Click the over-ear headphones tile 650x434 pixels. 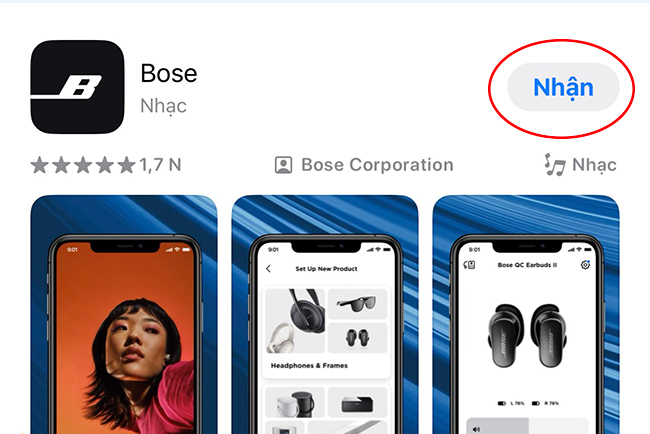point(295,321)
